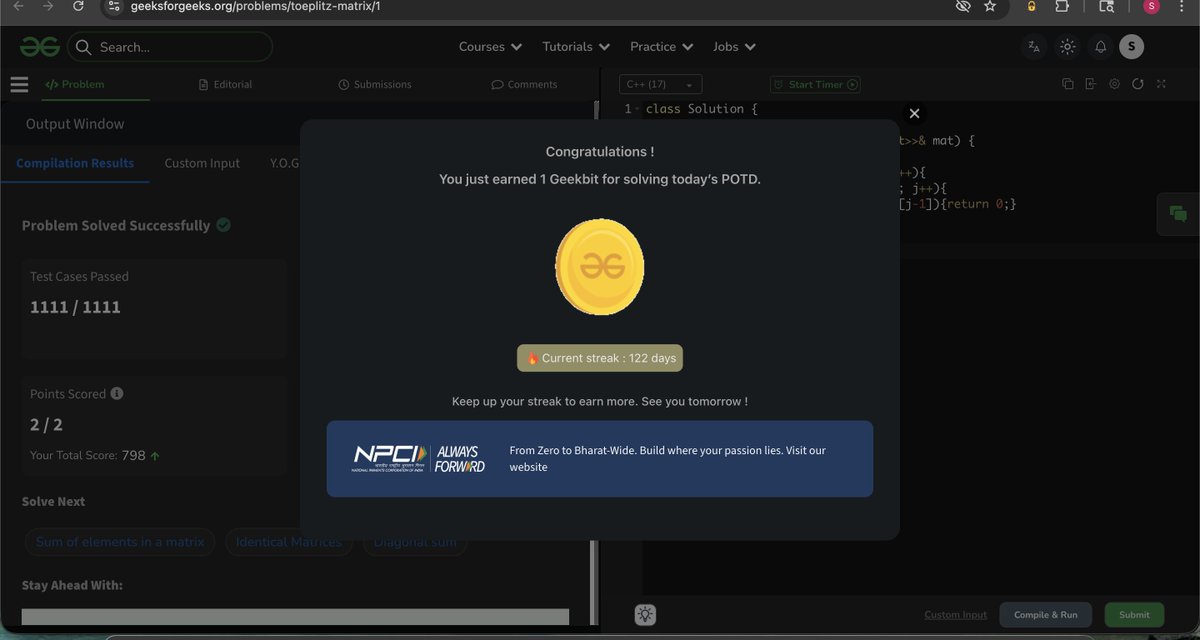Image resolution: width=1200 pixels, height=640 pixels.
Task: Click the import file icon in editor
Action: (x=1090, y=84)
